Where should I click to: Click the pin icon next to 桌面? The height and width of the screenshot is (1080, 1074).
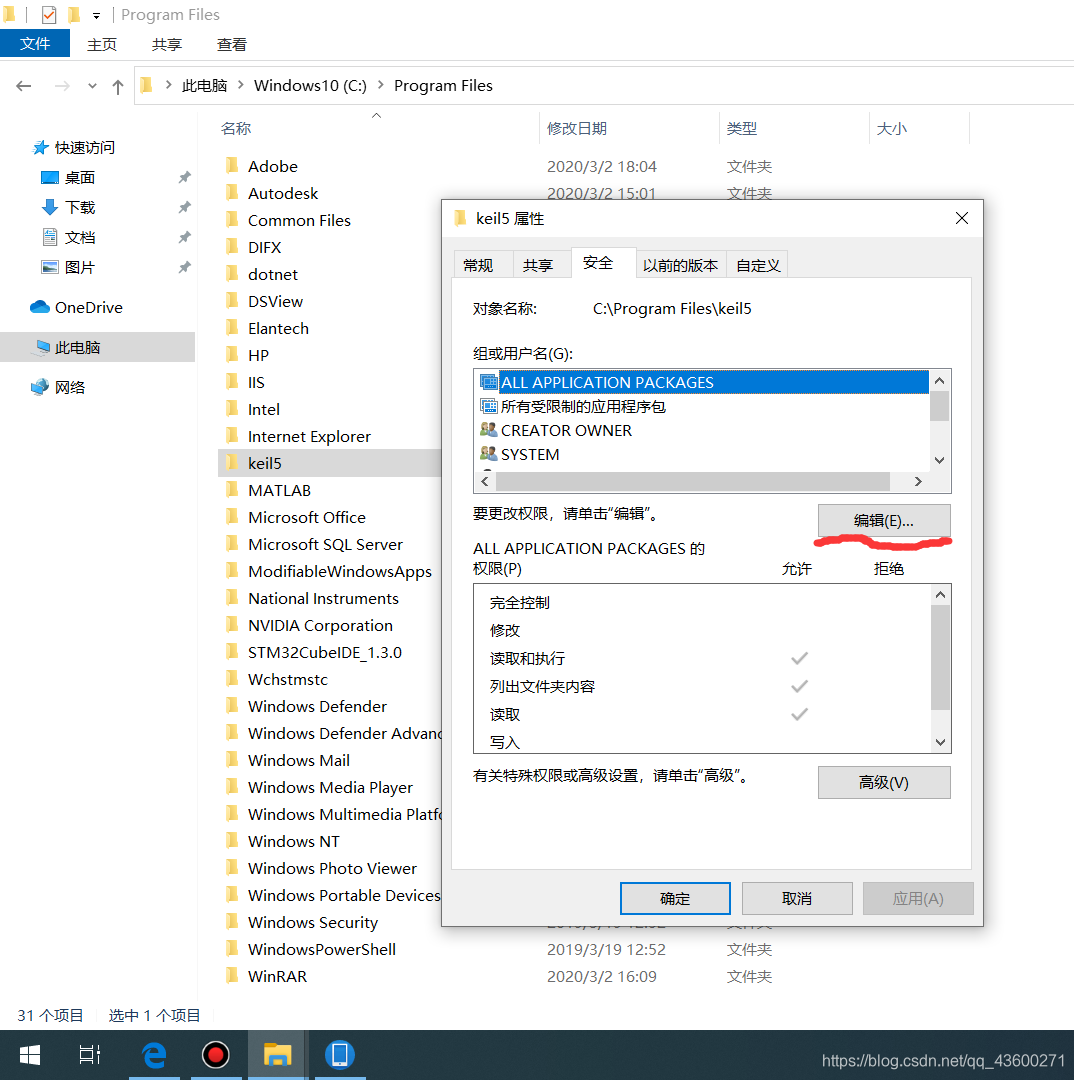184,178
